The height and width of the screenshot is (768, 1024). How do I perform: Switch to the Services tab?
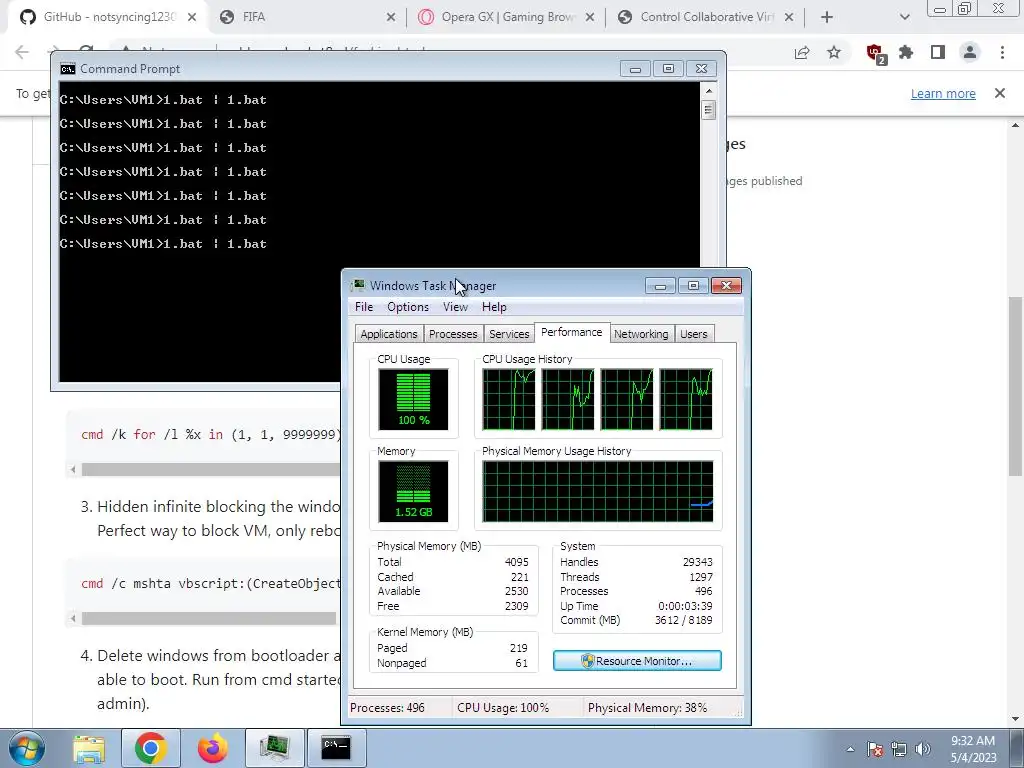(x=509, y=334)
